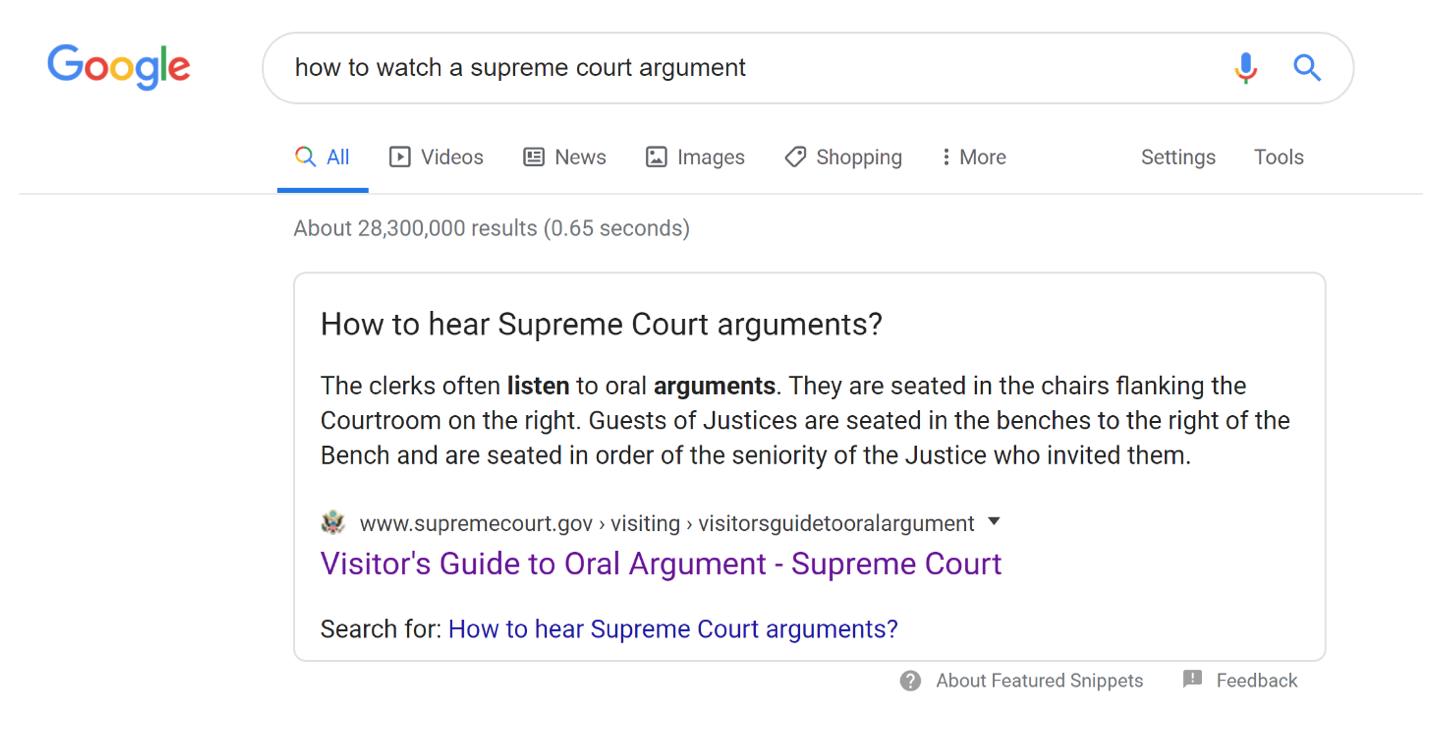Click the microphone voice search icon

[x=1245, y=68]
